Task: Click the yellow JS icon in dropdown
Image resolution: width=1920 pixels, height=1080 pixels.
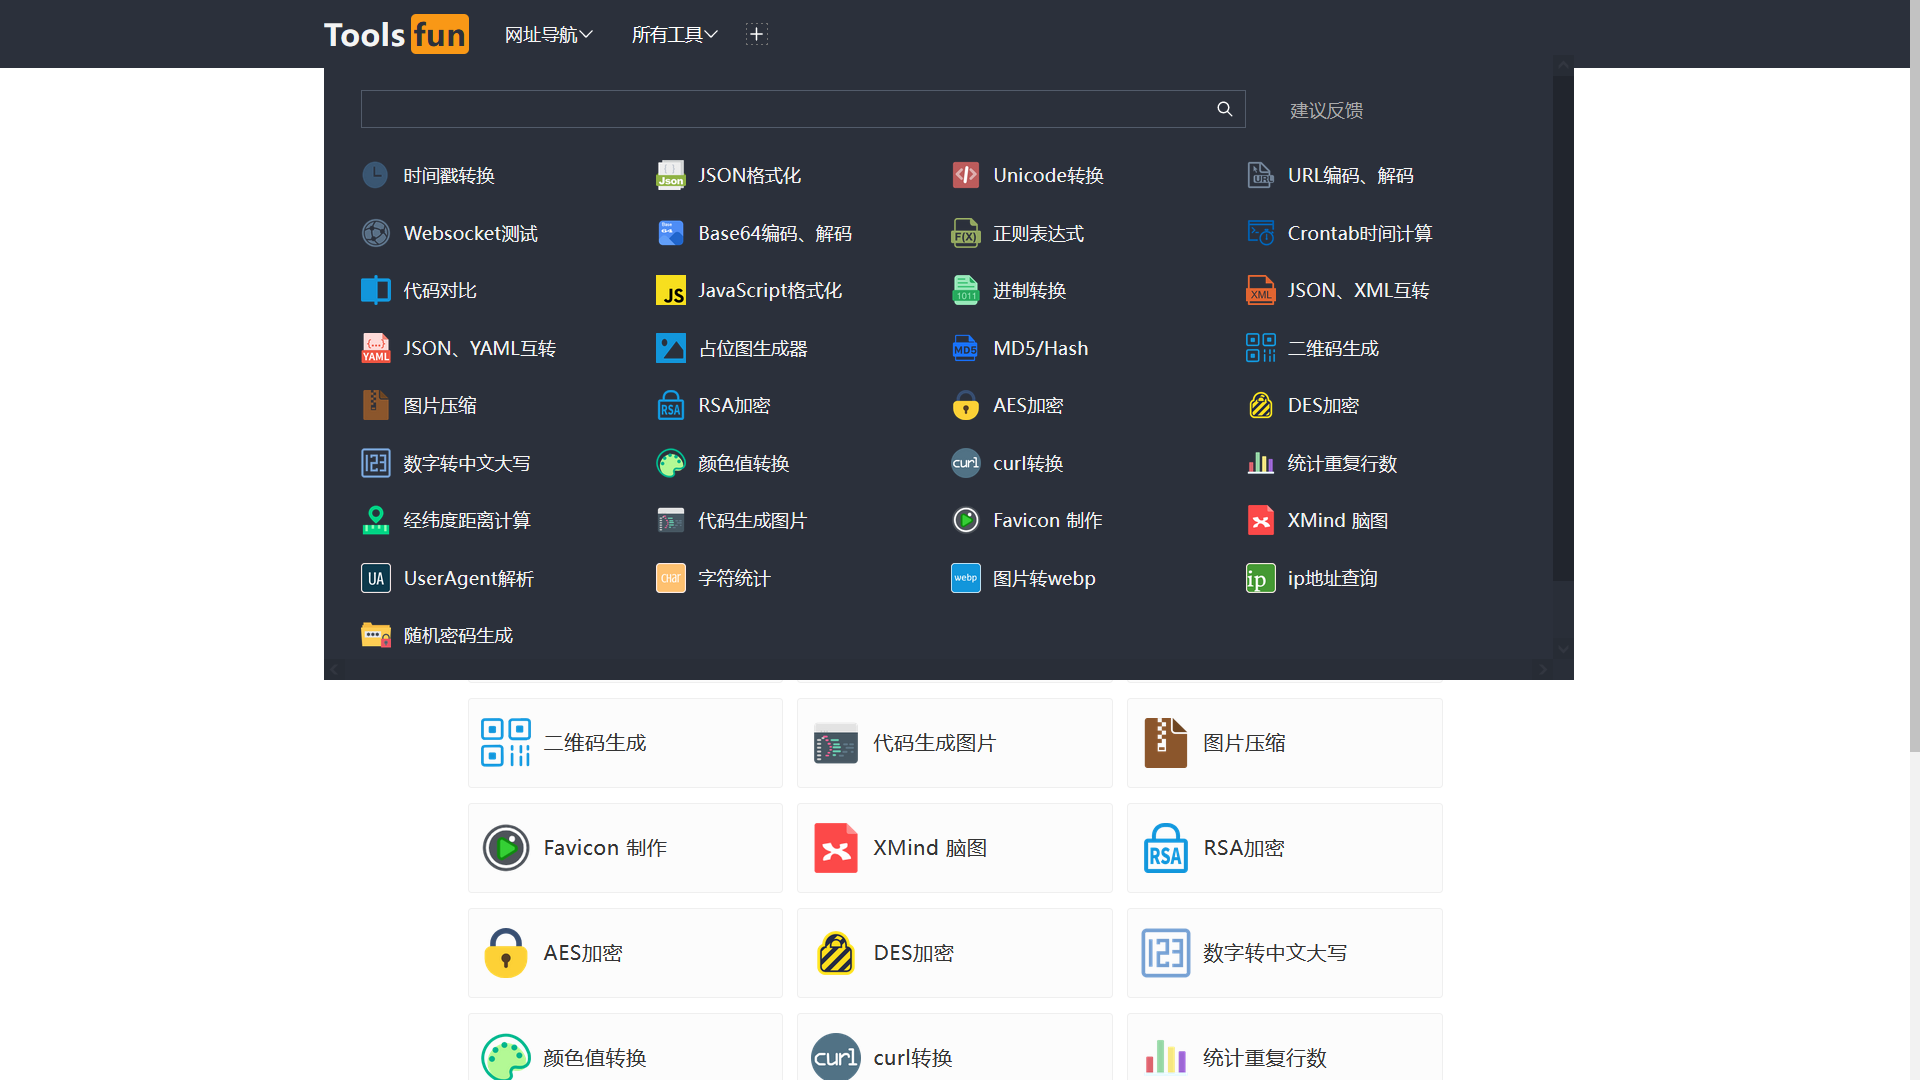Action: pos(670,290)
